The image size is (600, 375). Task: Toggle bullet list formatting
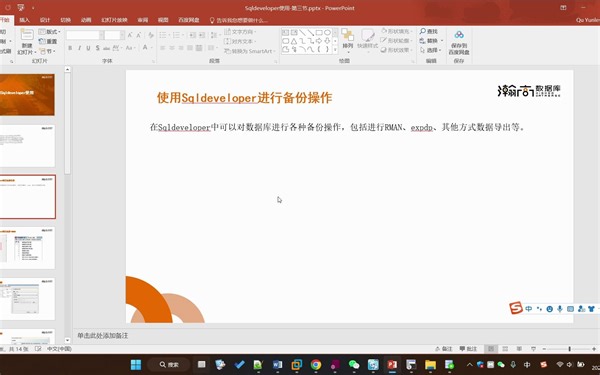click(164, 35)
